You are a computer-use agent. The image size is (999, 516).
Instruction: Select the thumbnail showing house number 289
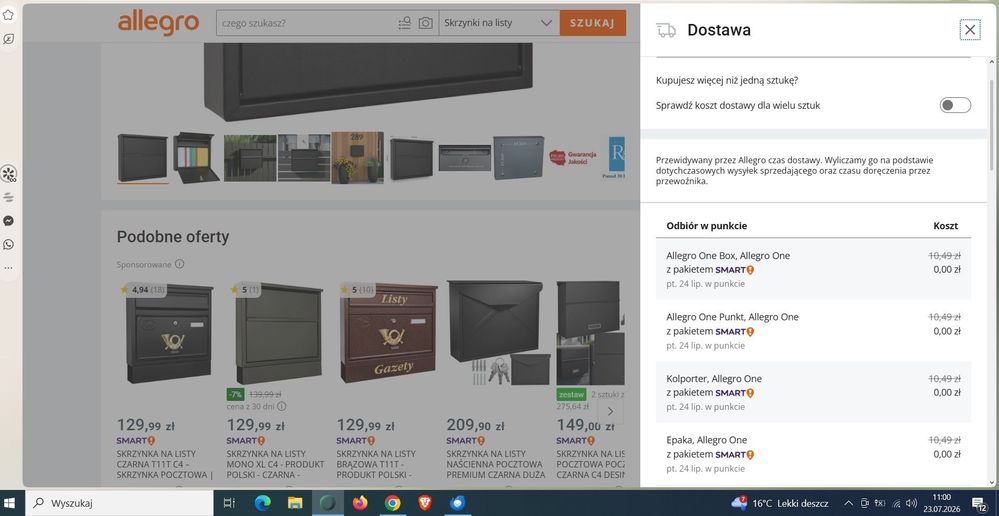pos(357,158)
